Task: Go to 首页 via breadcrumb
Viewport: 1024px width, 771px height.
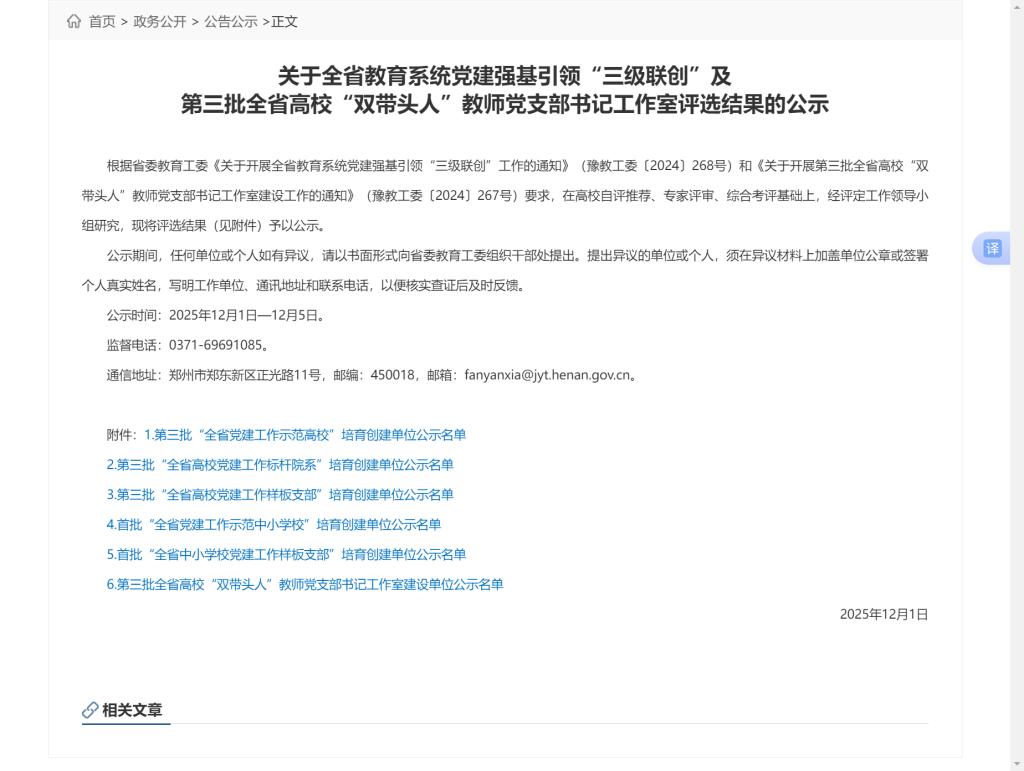Action: pyautogui.click(x=102, y=22)
